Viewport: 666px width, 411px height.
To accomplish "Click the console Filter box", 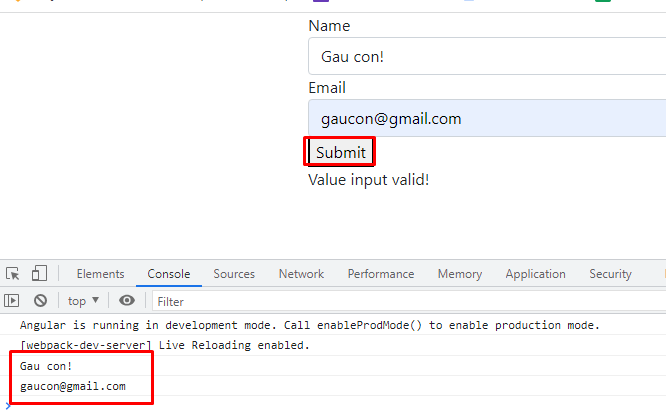I will point(400,301).
